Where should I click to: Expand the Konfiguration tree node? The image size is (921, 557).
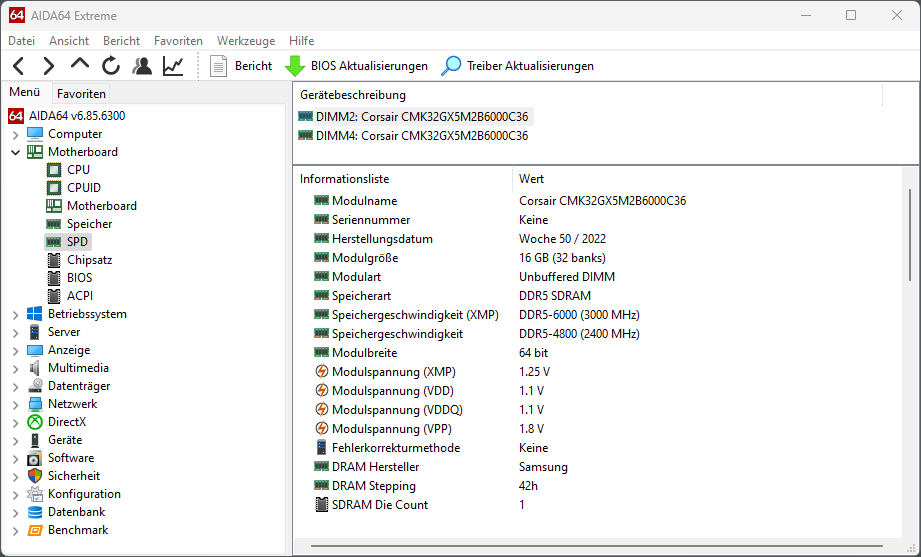point(15,495)
